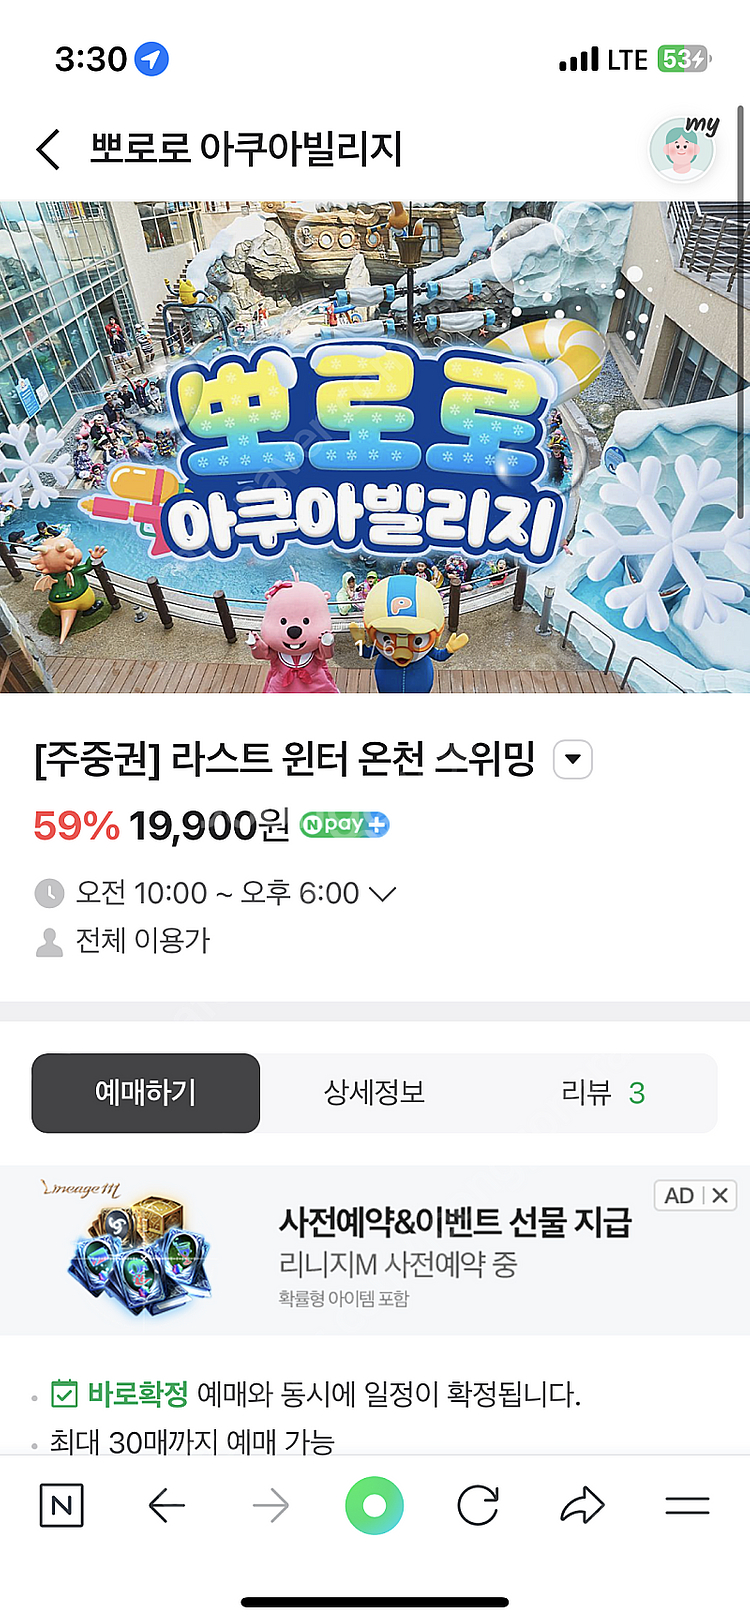The height and width of the screenshot is (1624, 750).
Task: Switch to the 상세정보 tab
Action: pyautogui.click(x=374, y=1092)
